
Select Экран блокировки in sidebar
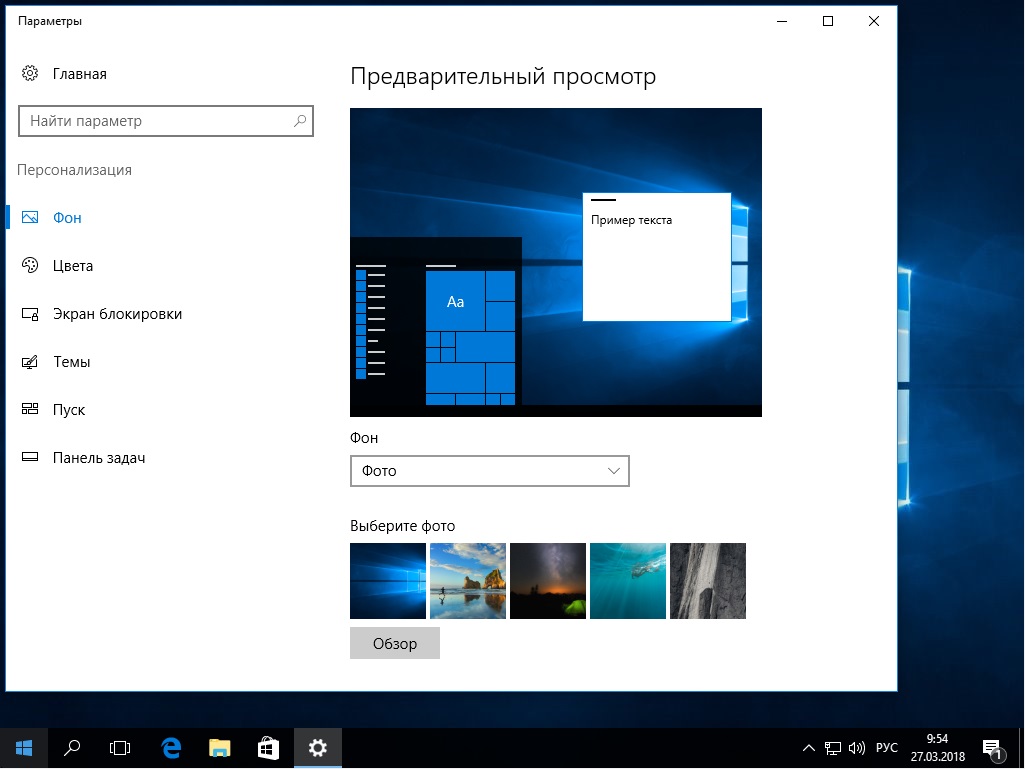[116, 314]
